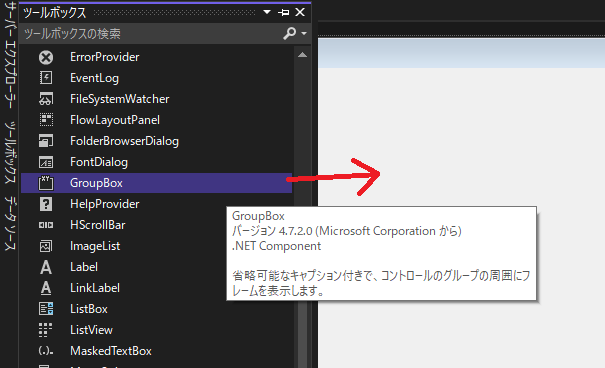Viewport: 605px width, 368px height.
Task: Open the search options dropdown arrow
Action: coord(304,34)
